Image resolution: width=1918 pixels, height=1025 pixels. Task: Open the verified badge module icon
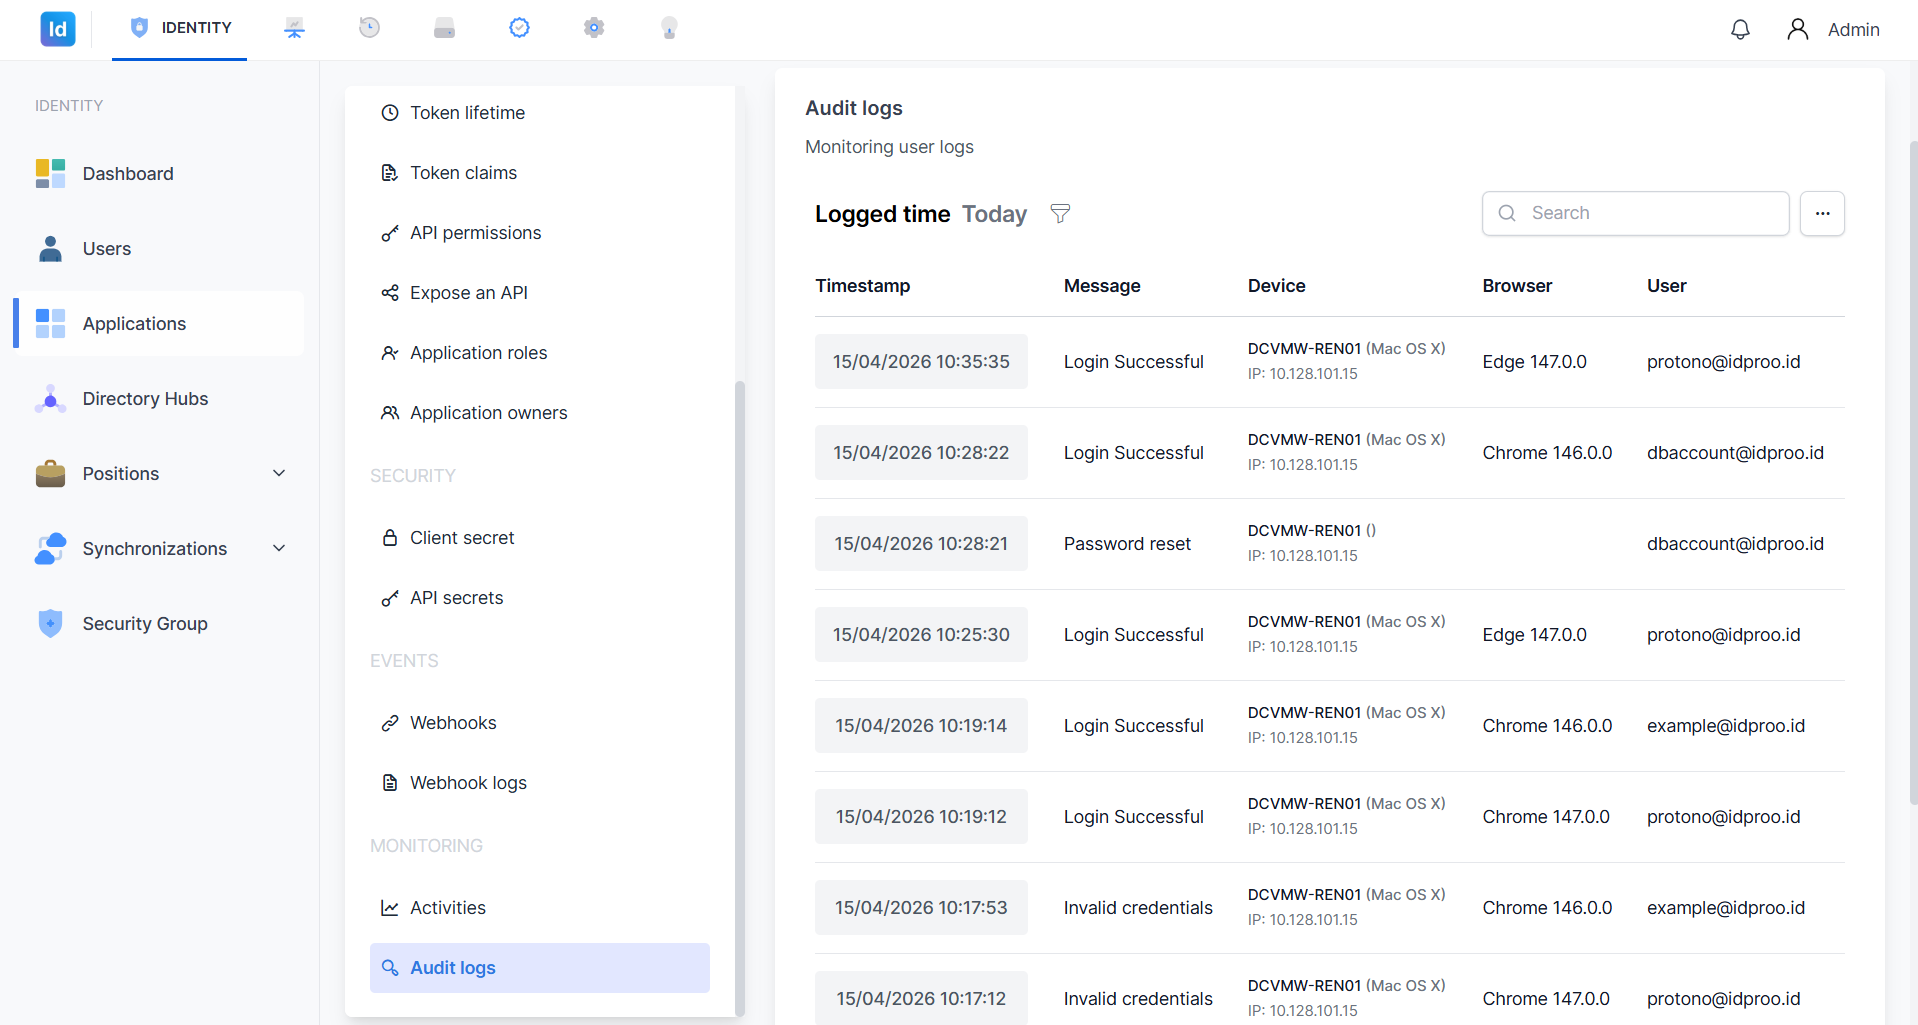(519, 28)
